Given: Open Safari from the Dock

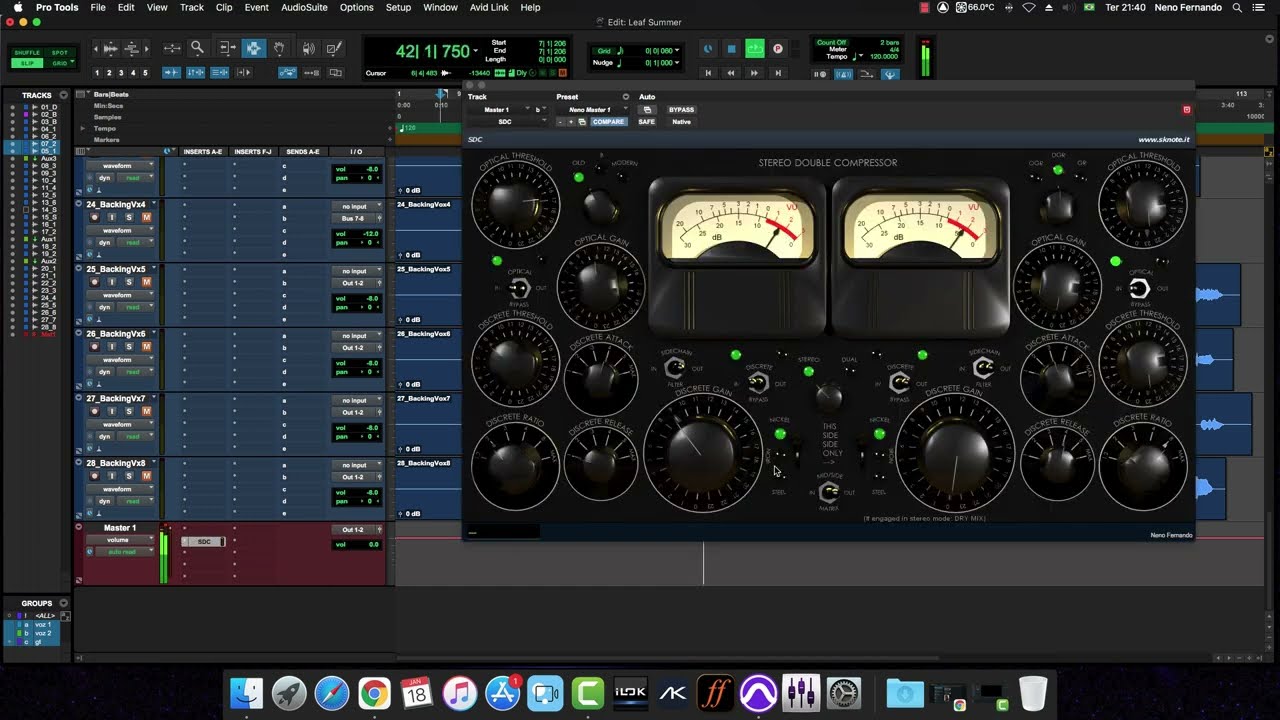Looking at the screenshot, I should coord(332,693).
